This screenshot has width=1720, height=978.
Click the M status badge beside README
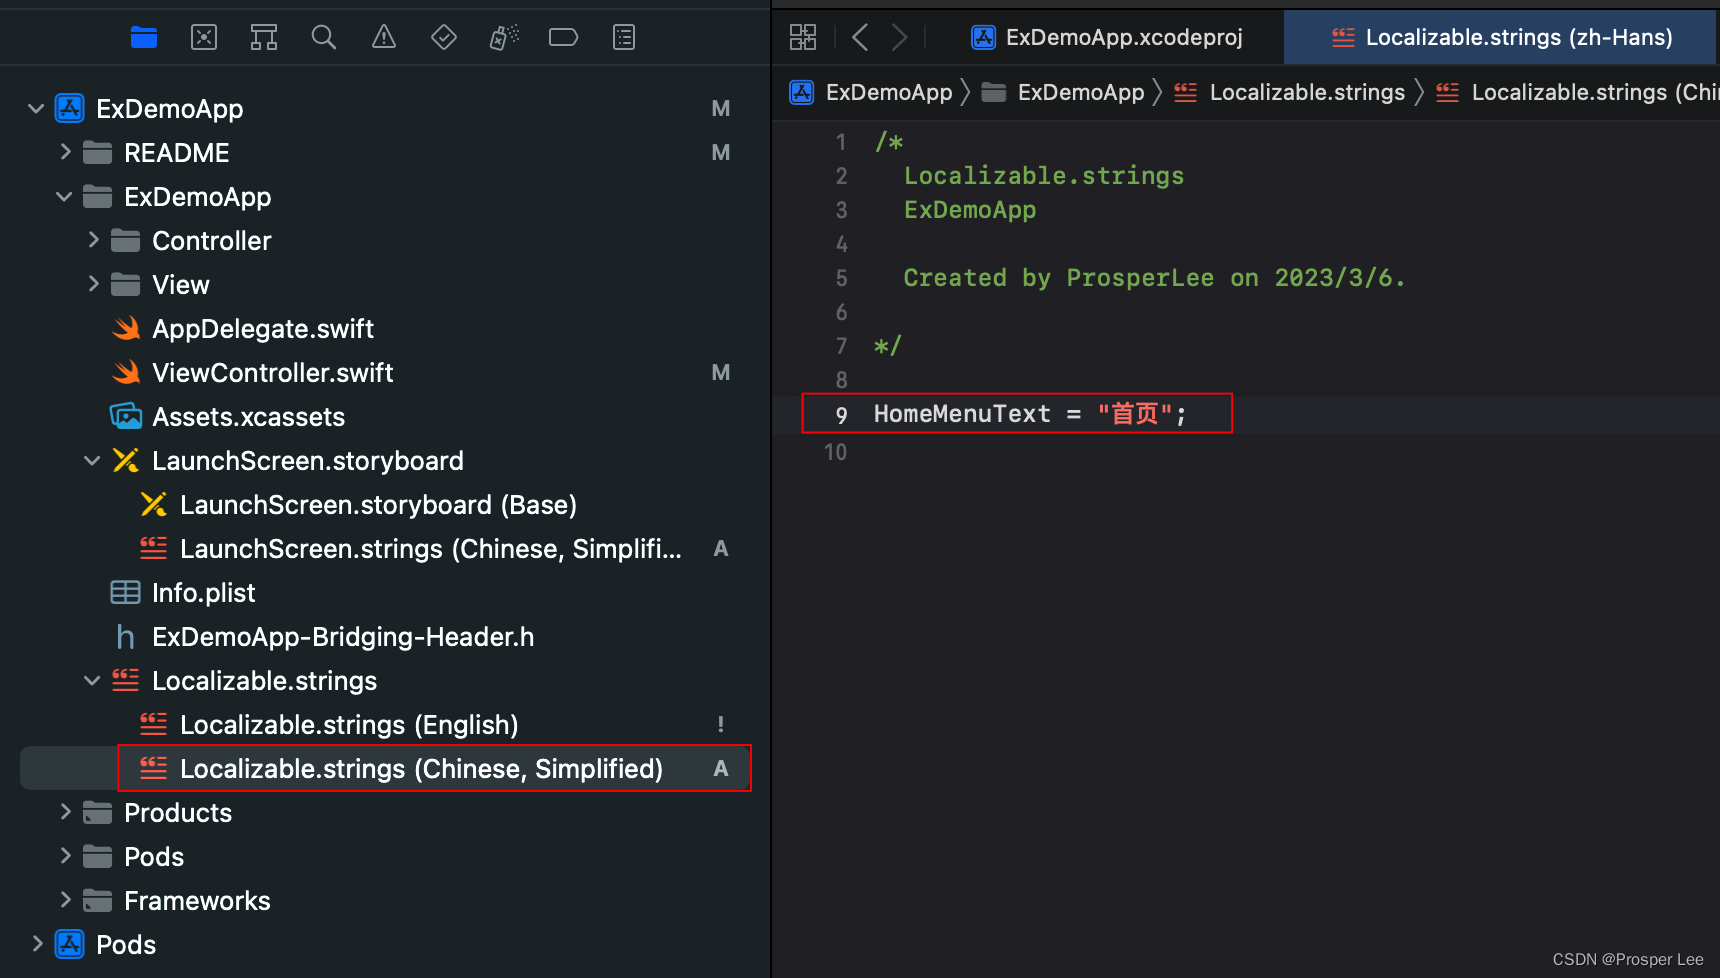click(720, 152)
